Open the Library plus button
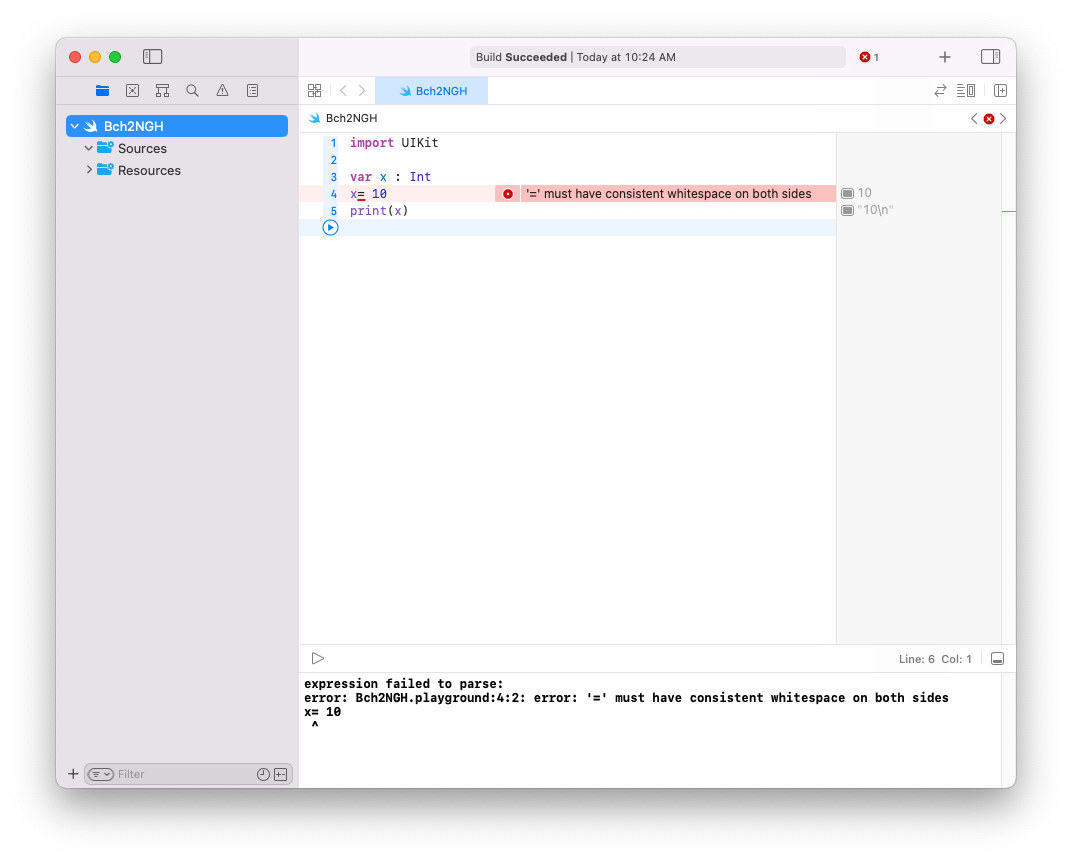 click(945, 57)
